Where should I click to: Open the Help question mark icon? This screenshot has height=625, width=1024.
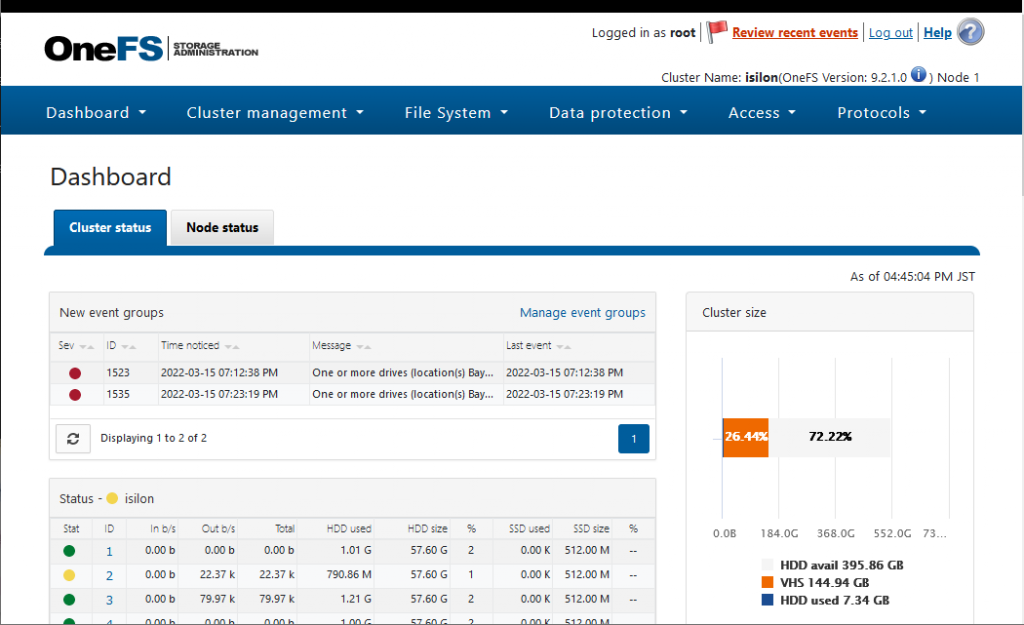click(x=970, y=31)
